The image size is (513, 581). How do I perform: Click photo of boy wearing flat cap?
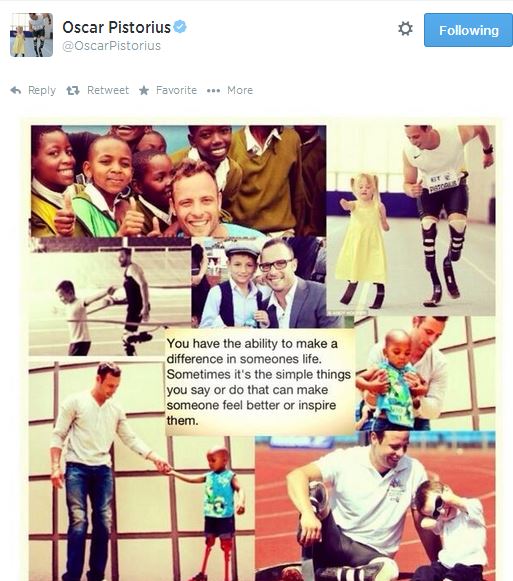[x=266, y=282]
